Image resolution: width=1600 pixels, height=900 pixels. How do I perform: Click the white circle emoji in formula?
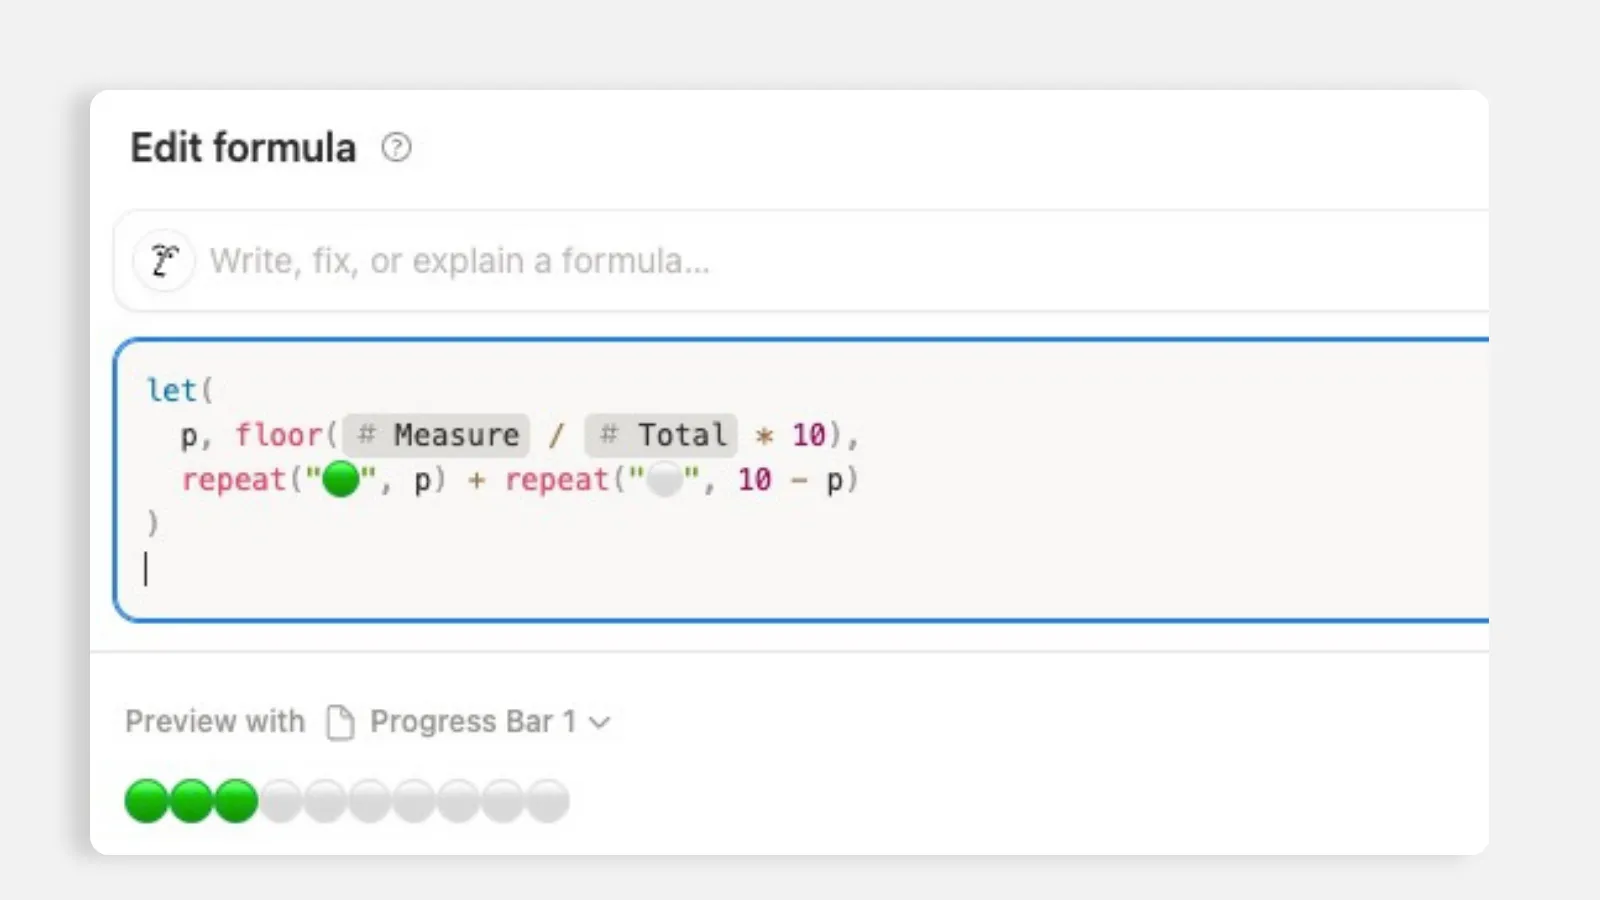[665, 479]
